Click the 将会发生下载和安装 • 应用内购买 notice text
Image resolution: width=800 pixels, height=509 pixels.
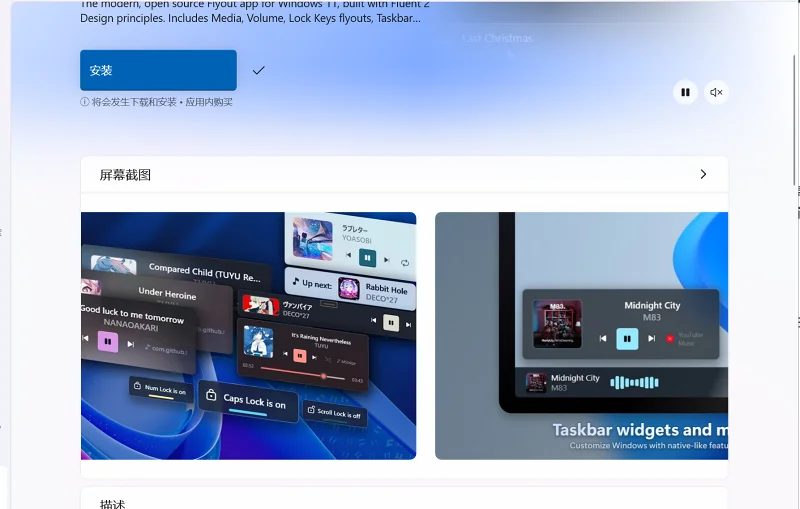click(x=162, y=102)
